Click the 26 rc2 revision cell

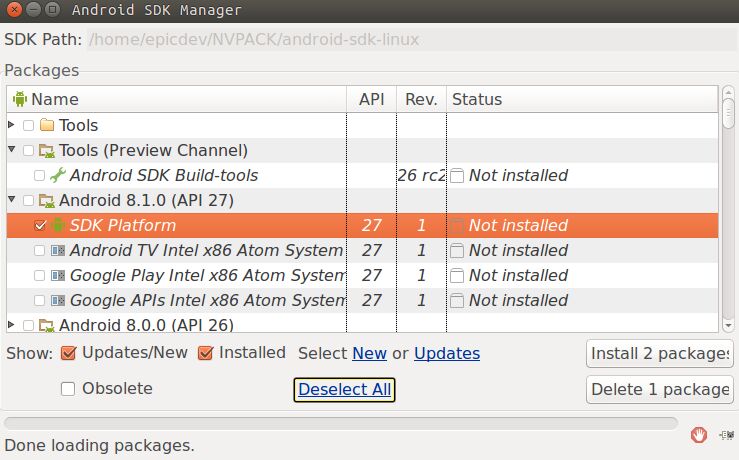pos(421,175)
